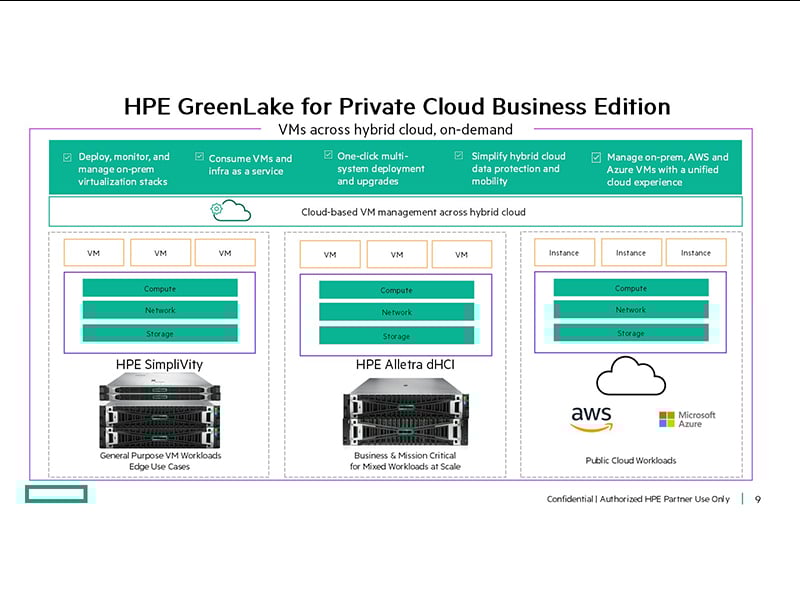The height and width of the screenshot is (600, 800).
Task: Click Manage on-prem, AWS and Azure VMs text
Action: click(667, 169)
